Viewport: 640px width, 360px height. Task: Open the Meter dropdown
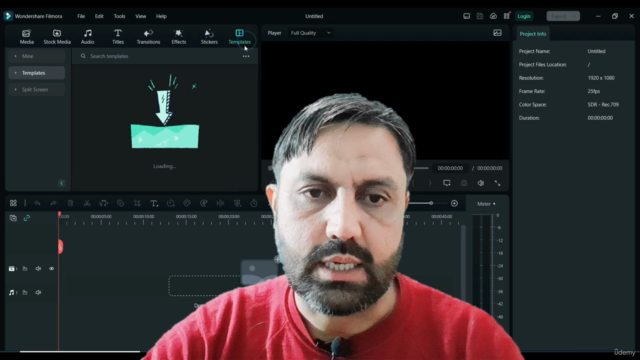[x=486, y=204]
